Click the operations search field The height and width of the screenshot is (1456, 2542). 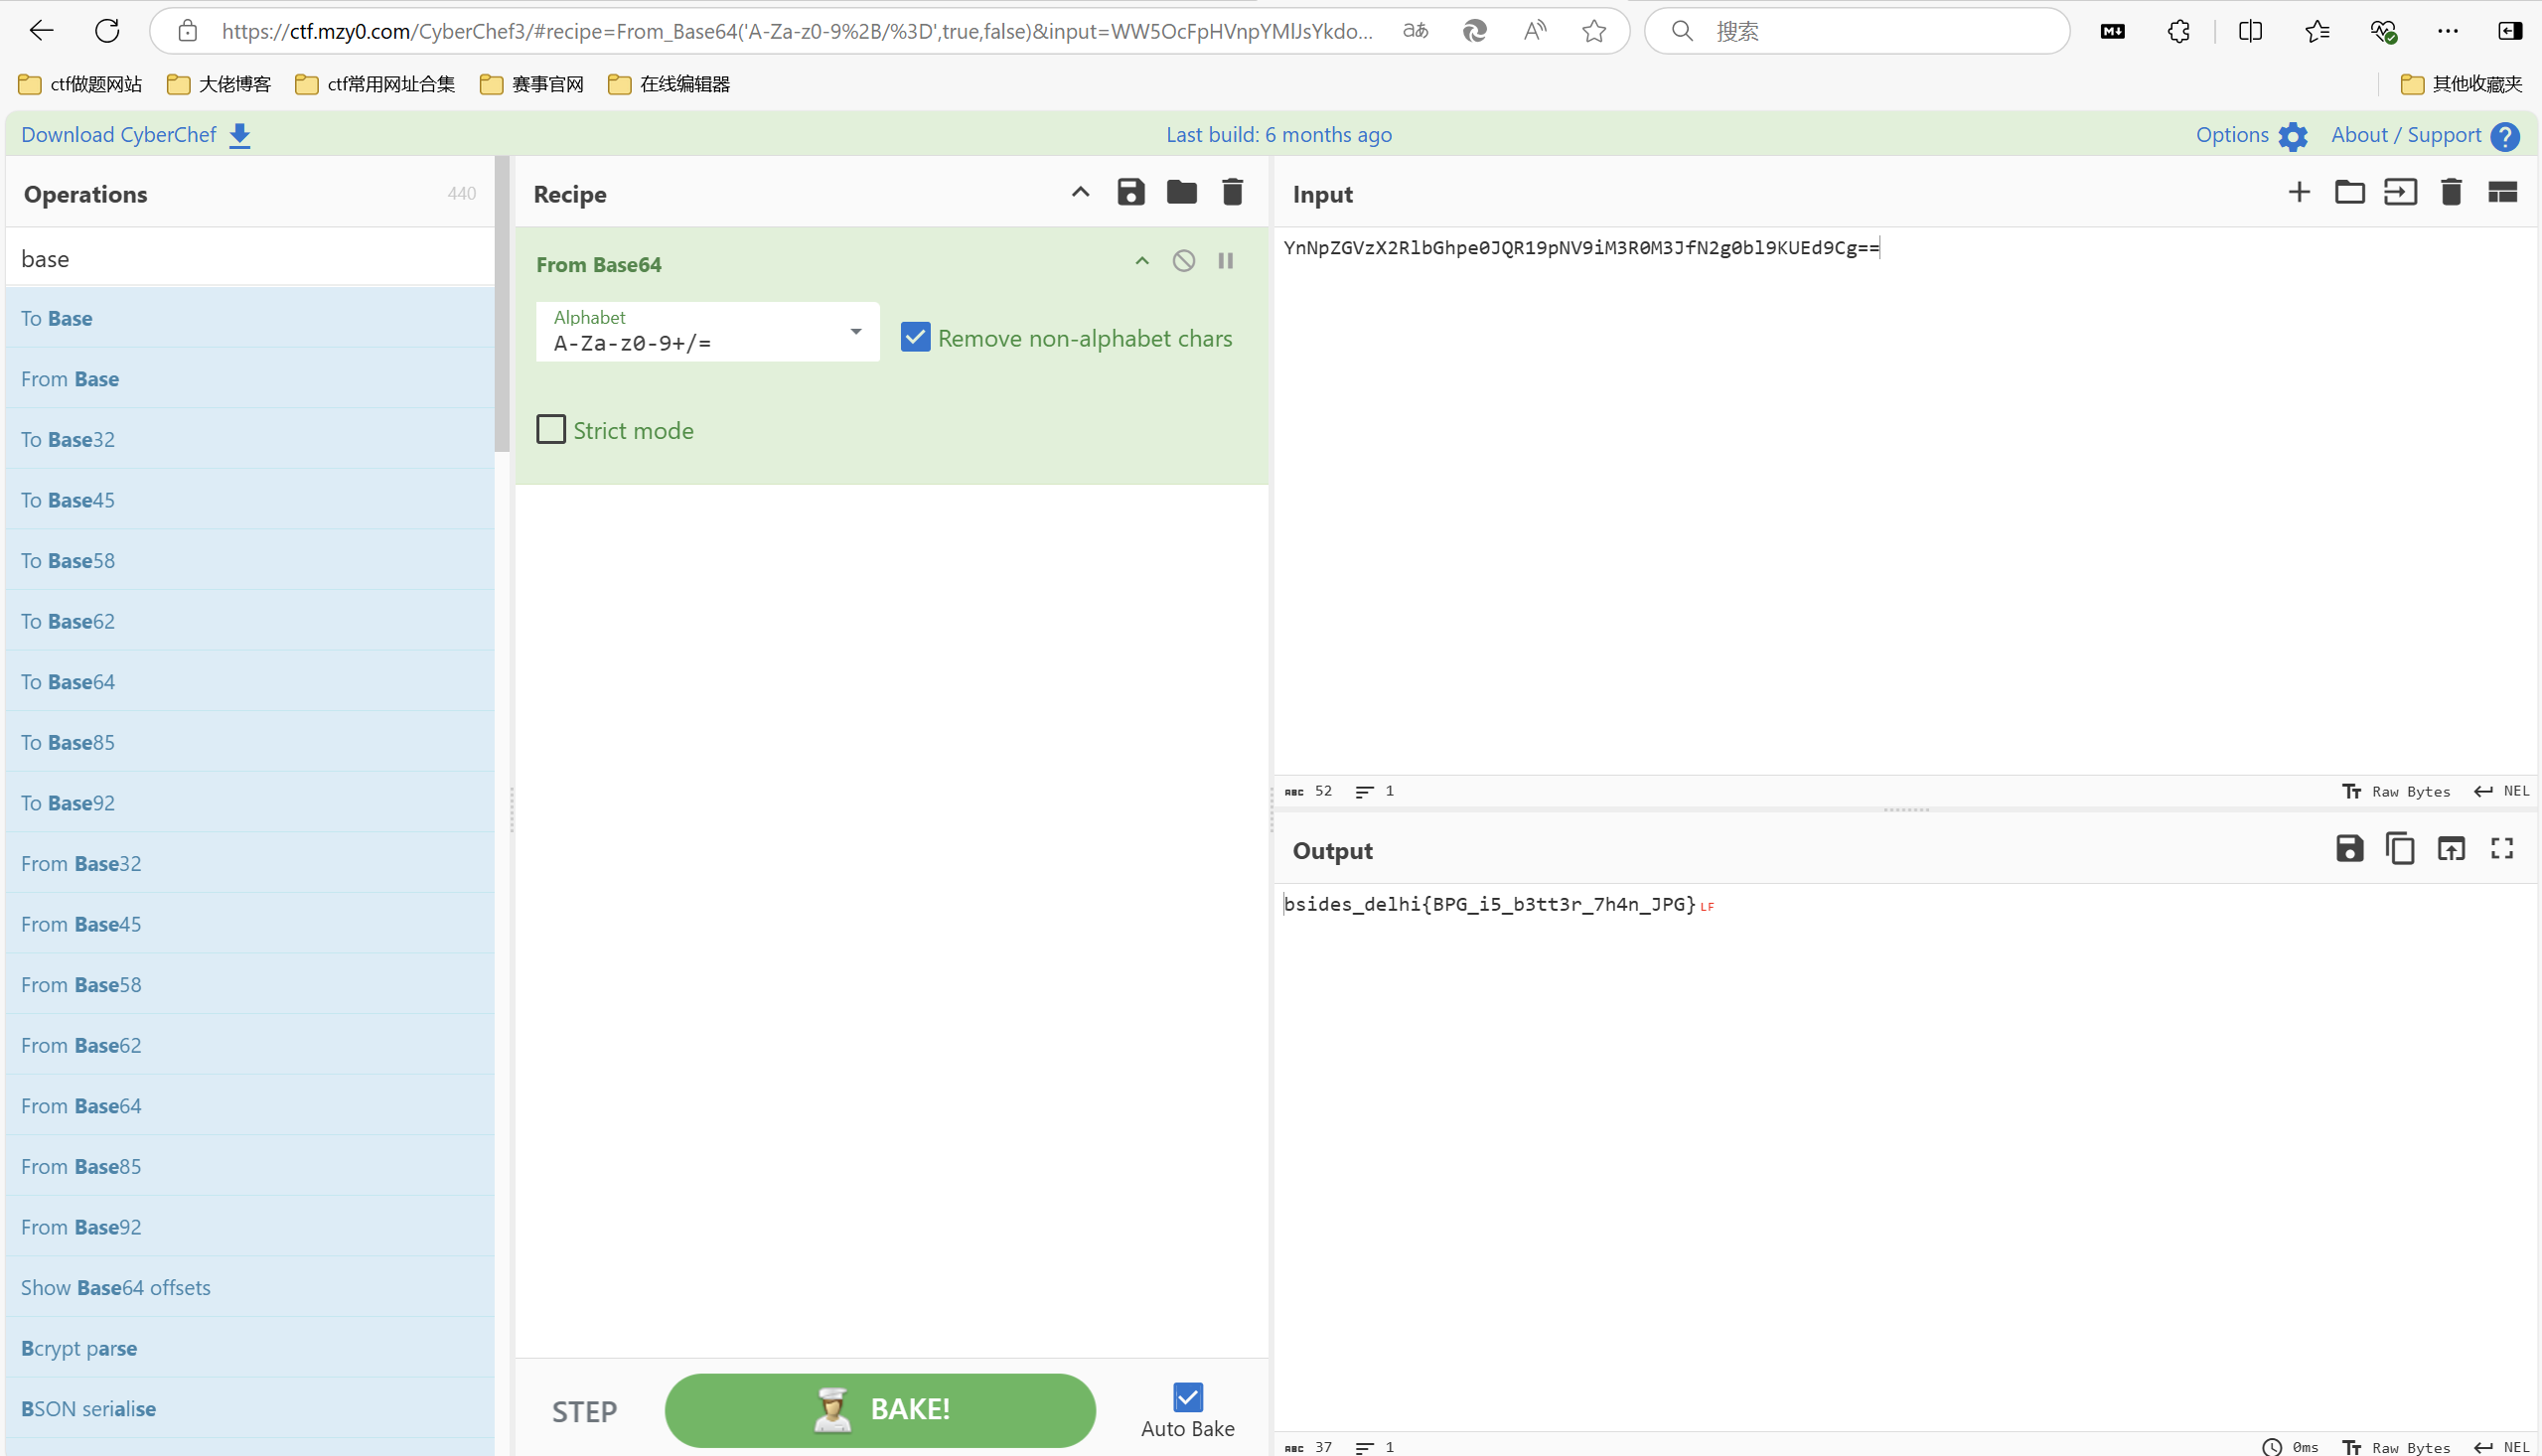(250, 258)
